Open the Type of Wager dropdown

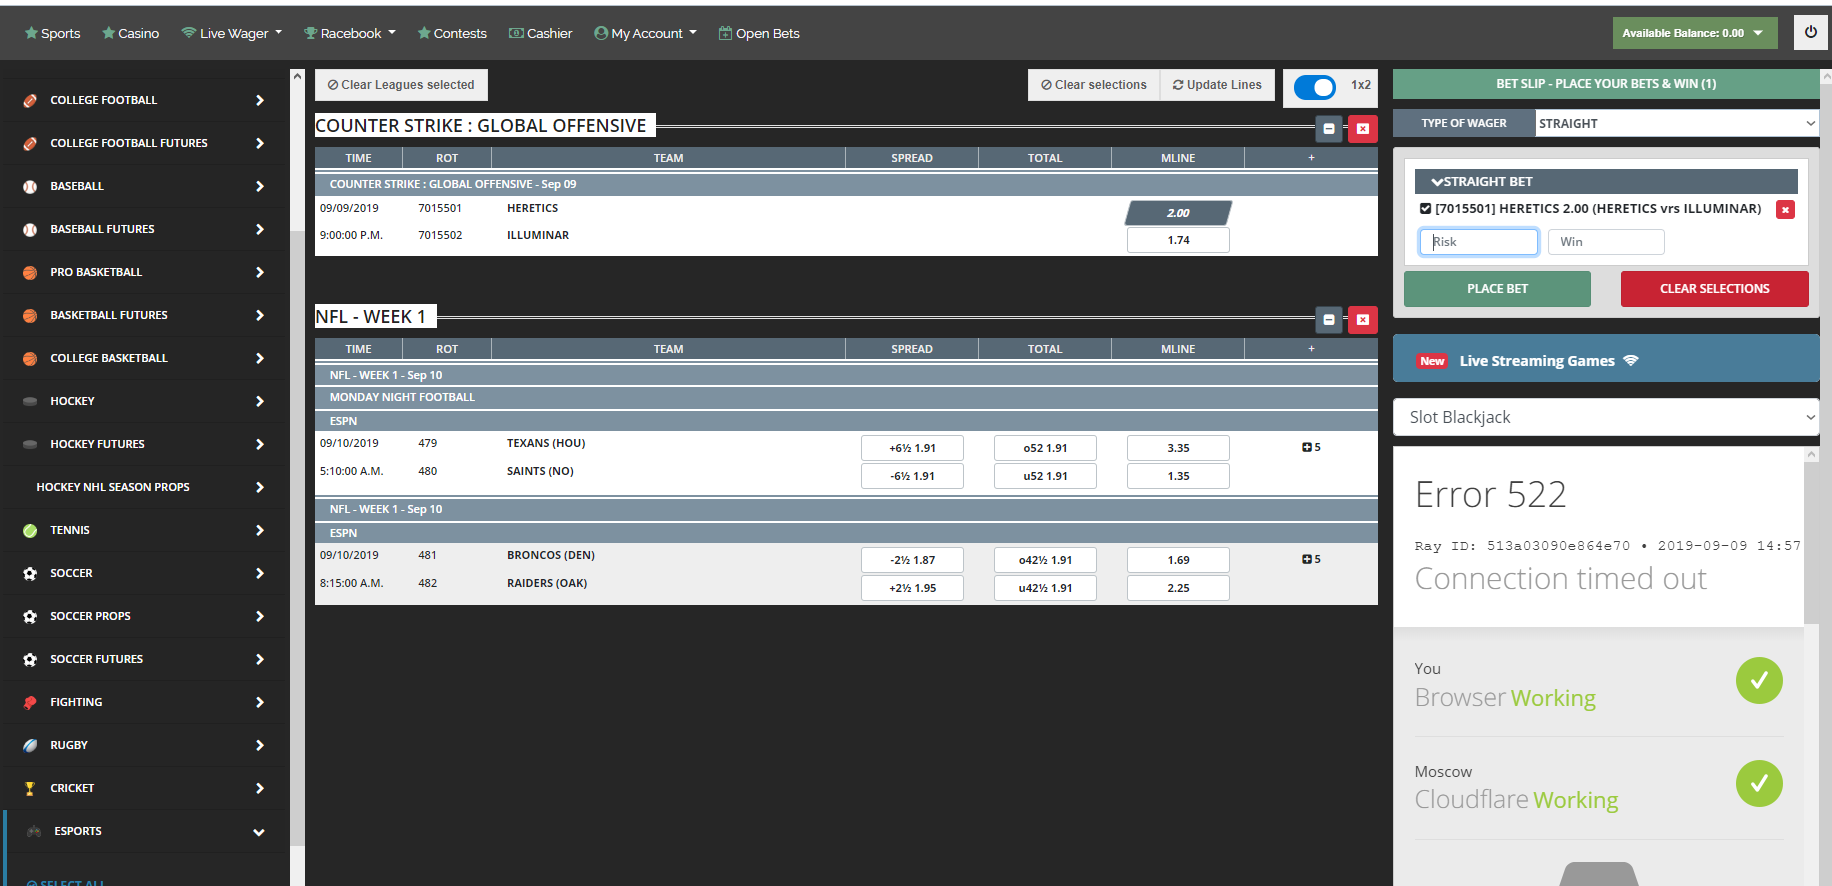click(1677, 123)
